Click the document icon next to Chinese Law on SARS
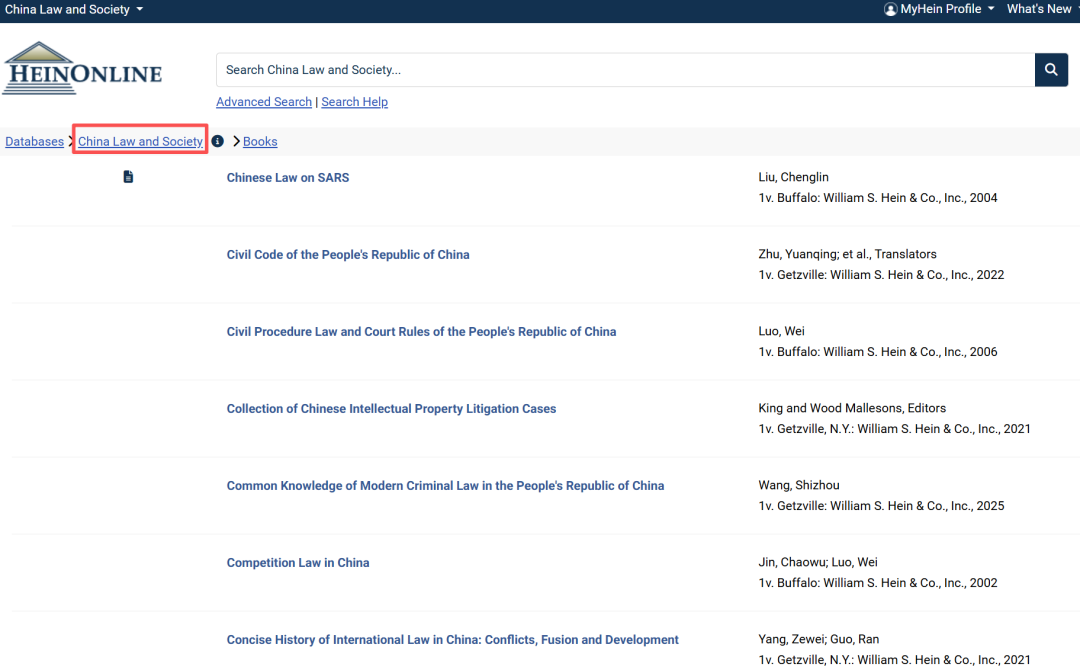This screenshot has height=670, width=1080. 128,177
